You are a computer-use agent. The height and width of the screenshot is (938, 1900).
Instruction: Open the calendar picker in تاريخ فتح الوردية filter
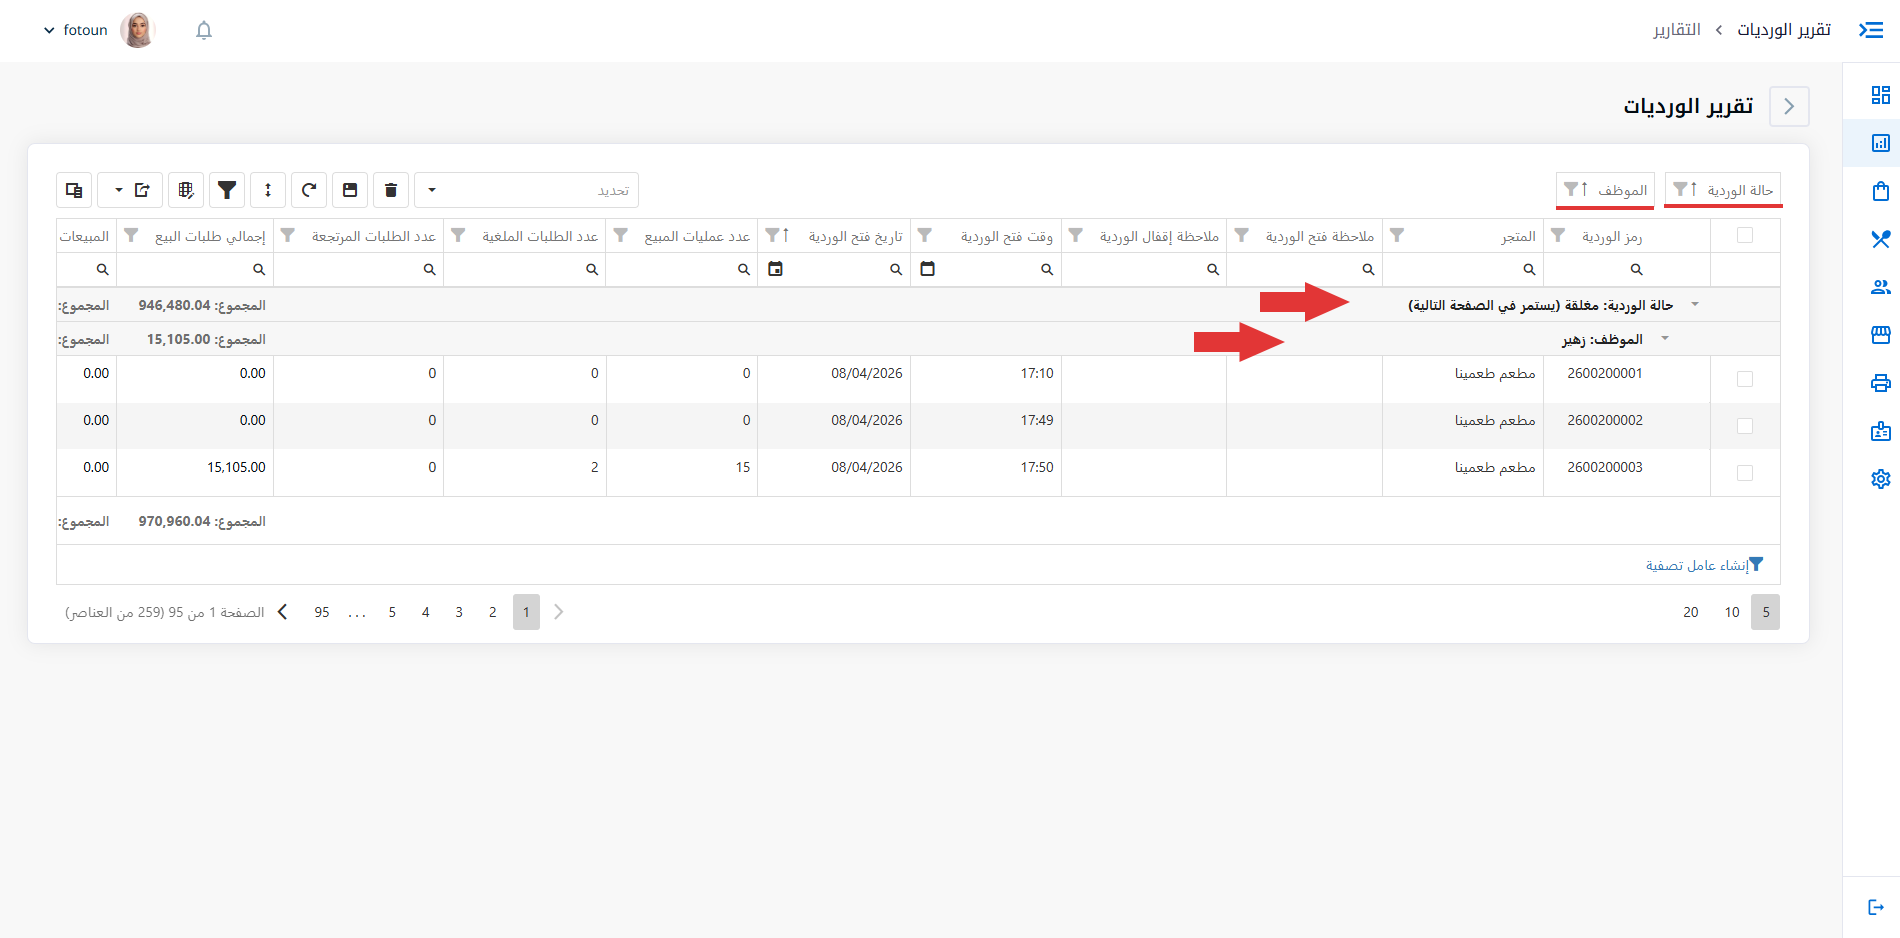(x=775, y=269)
